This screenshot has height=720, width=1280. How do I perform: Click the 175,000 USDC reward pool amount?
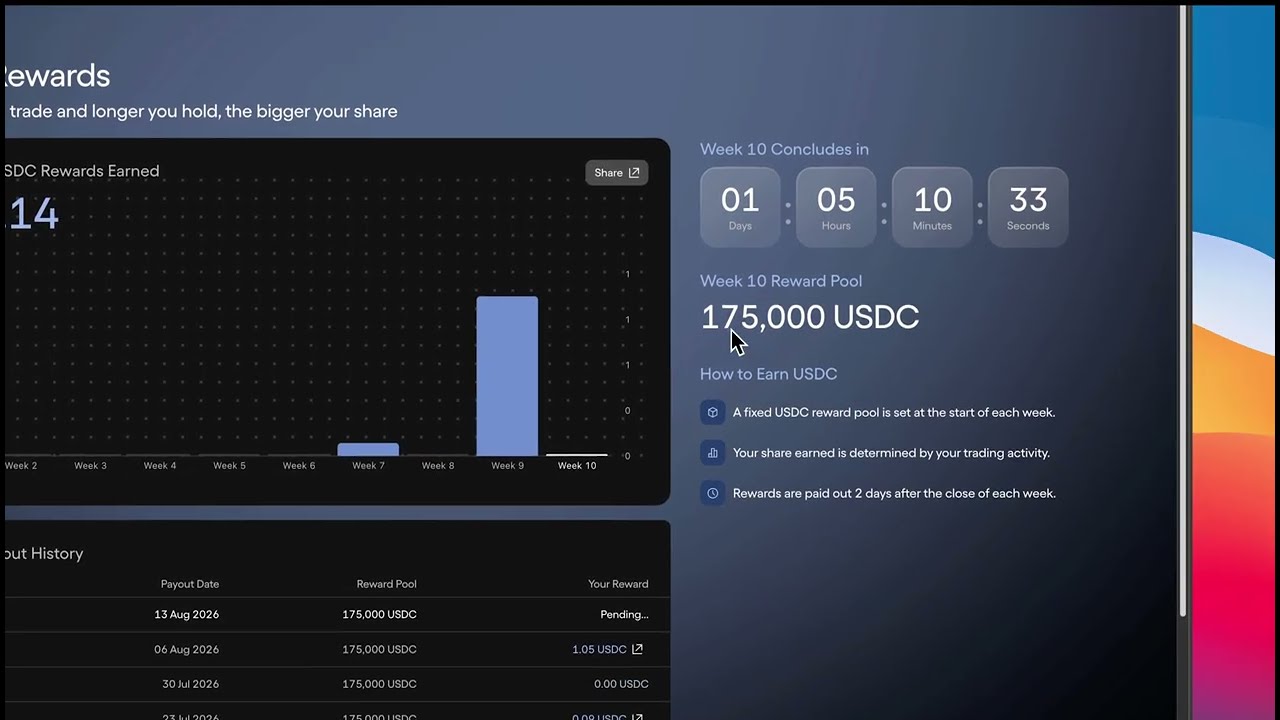coord(810,317)
